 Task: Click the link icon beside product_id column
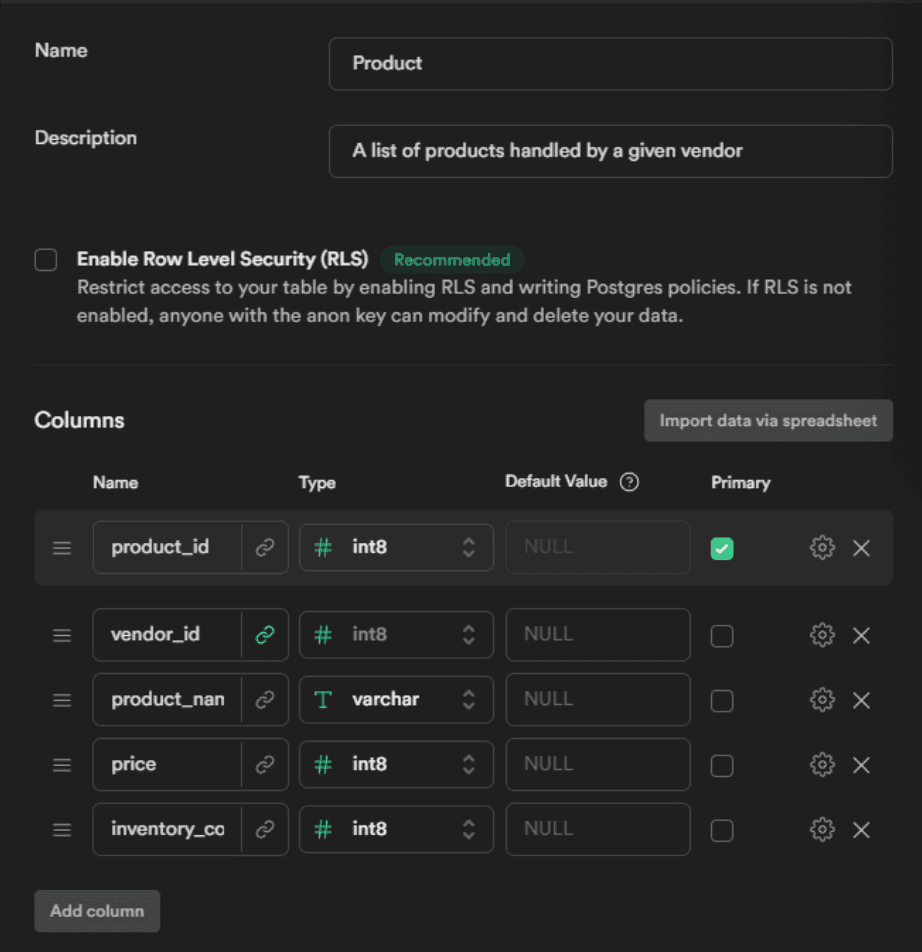click(x=265, y=548)
